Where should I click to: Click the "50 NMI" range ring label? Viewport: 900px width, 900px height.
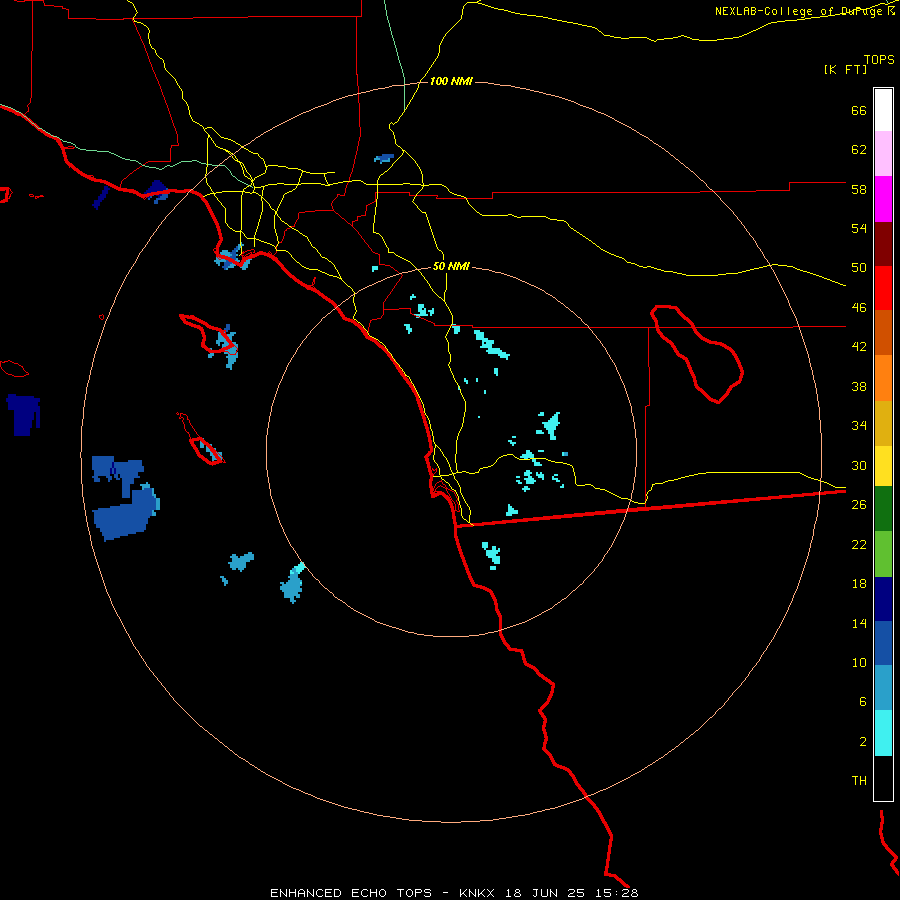click(x=451, y=266)
